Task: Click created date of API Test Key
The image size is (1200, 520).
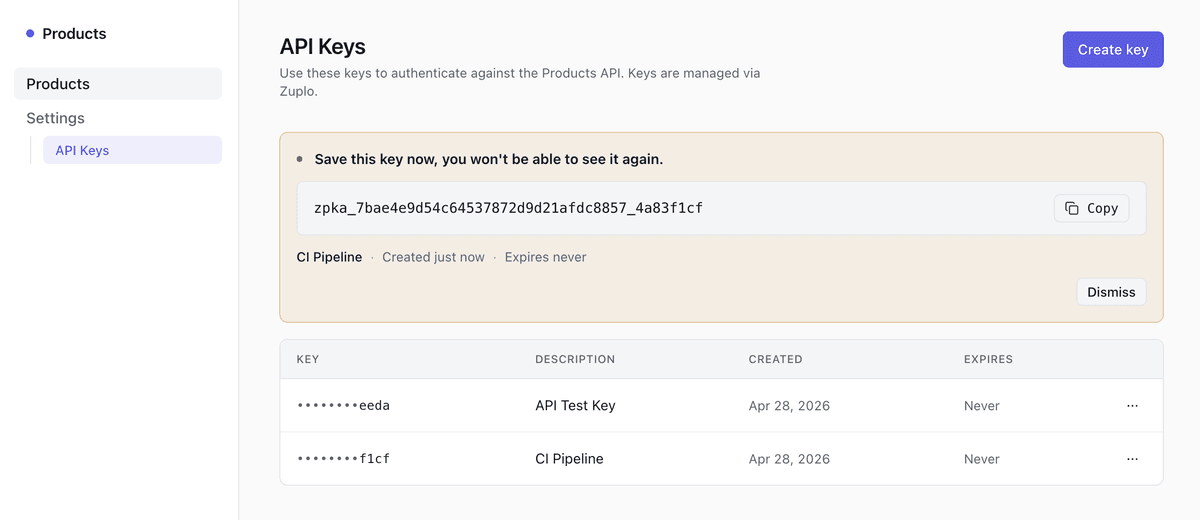Action: point(789,406)
